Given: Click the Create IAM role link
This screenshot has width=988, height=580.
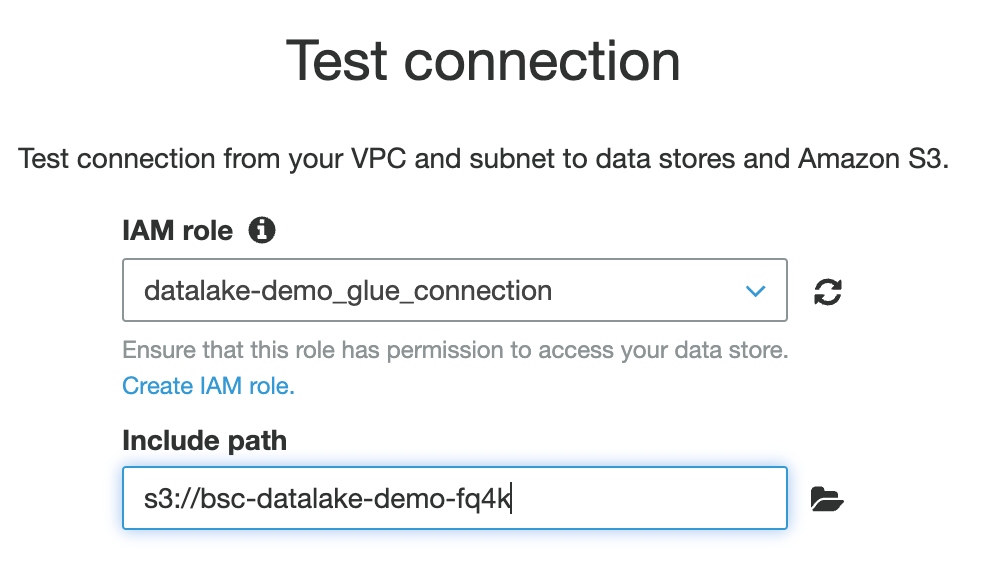Looking at the screenshot, I should [x=207, y=385].
